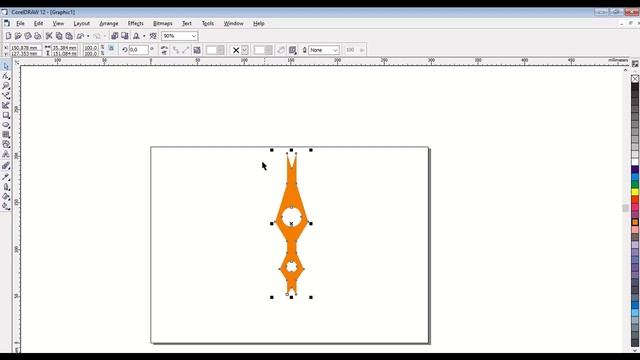Select the Shape tool
The image size is (640, 360).
coord(6,76)
